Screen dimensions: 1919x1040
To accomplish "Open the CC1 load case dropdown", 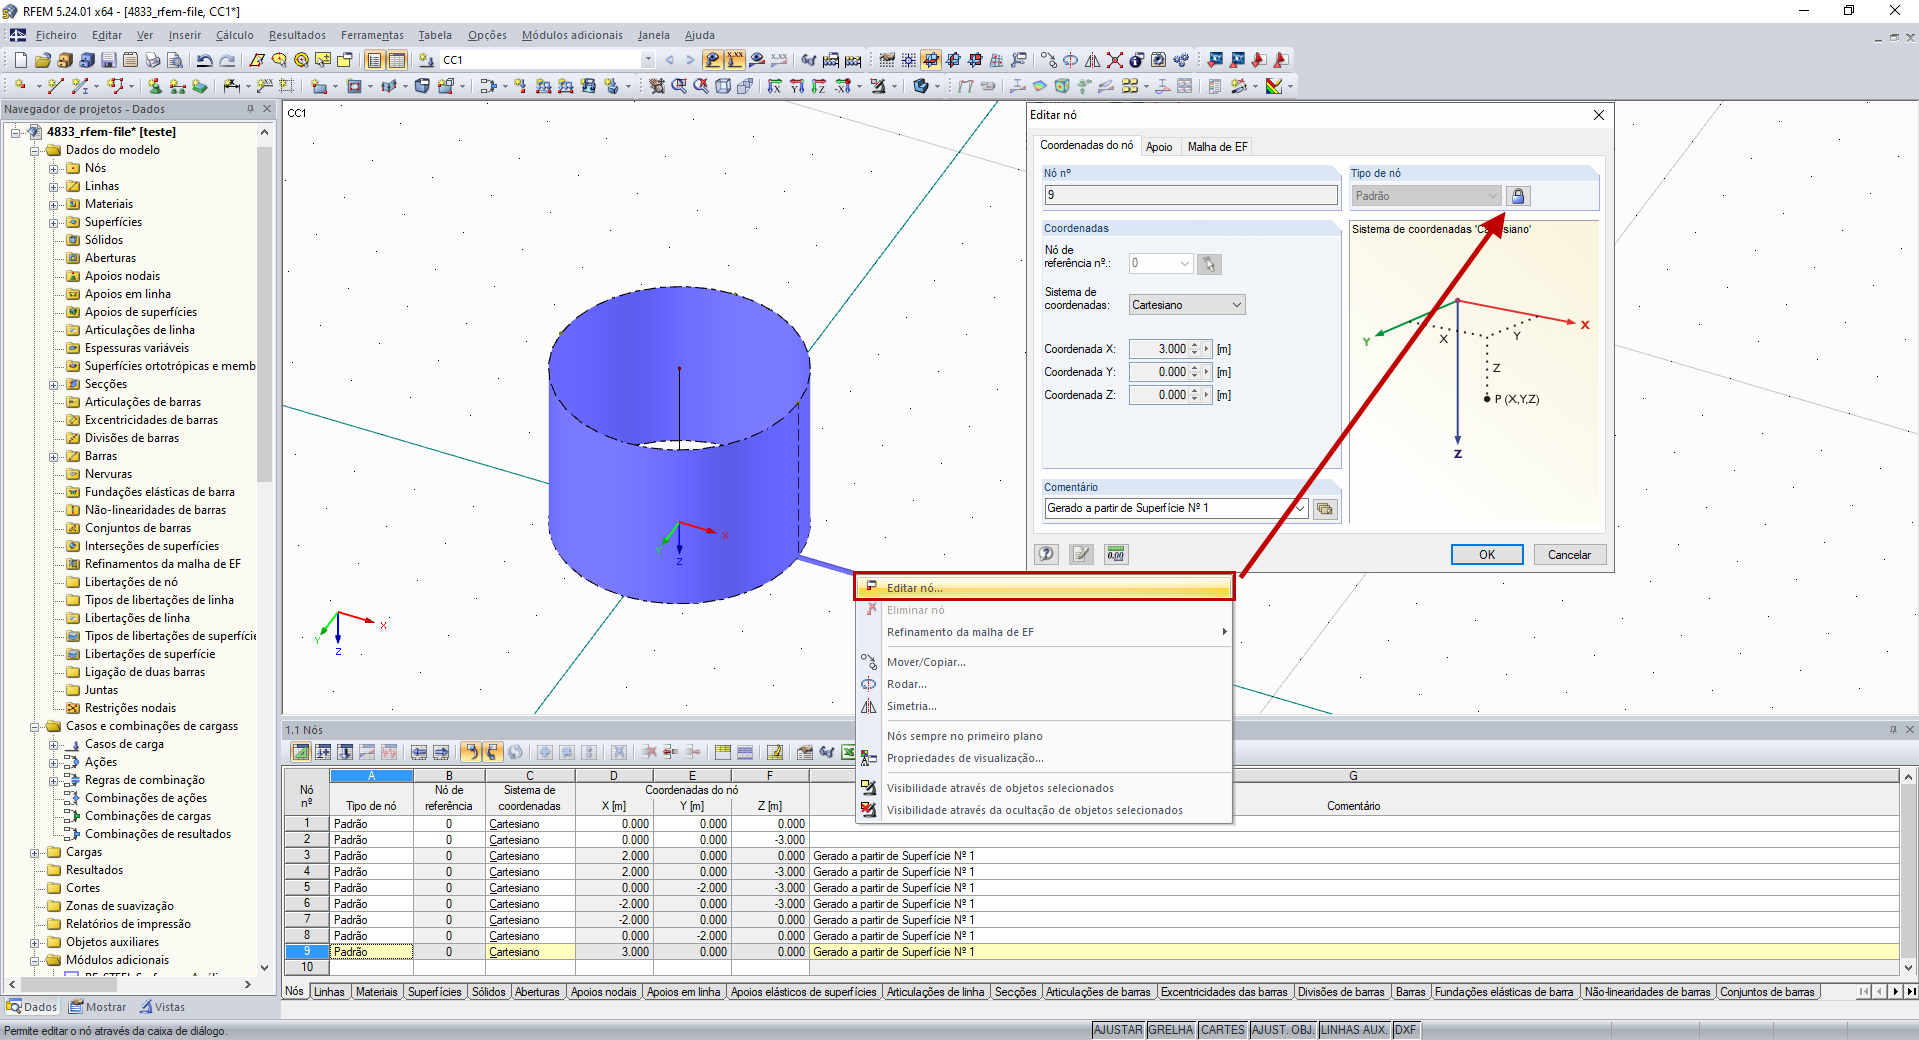I will (x=648, y=60).
